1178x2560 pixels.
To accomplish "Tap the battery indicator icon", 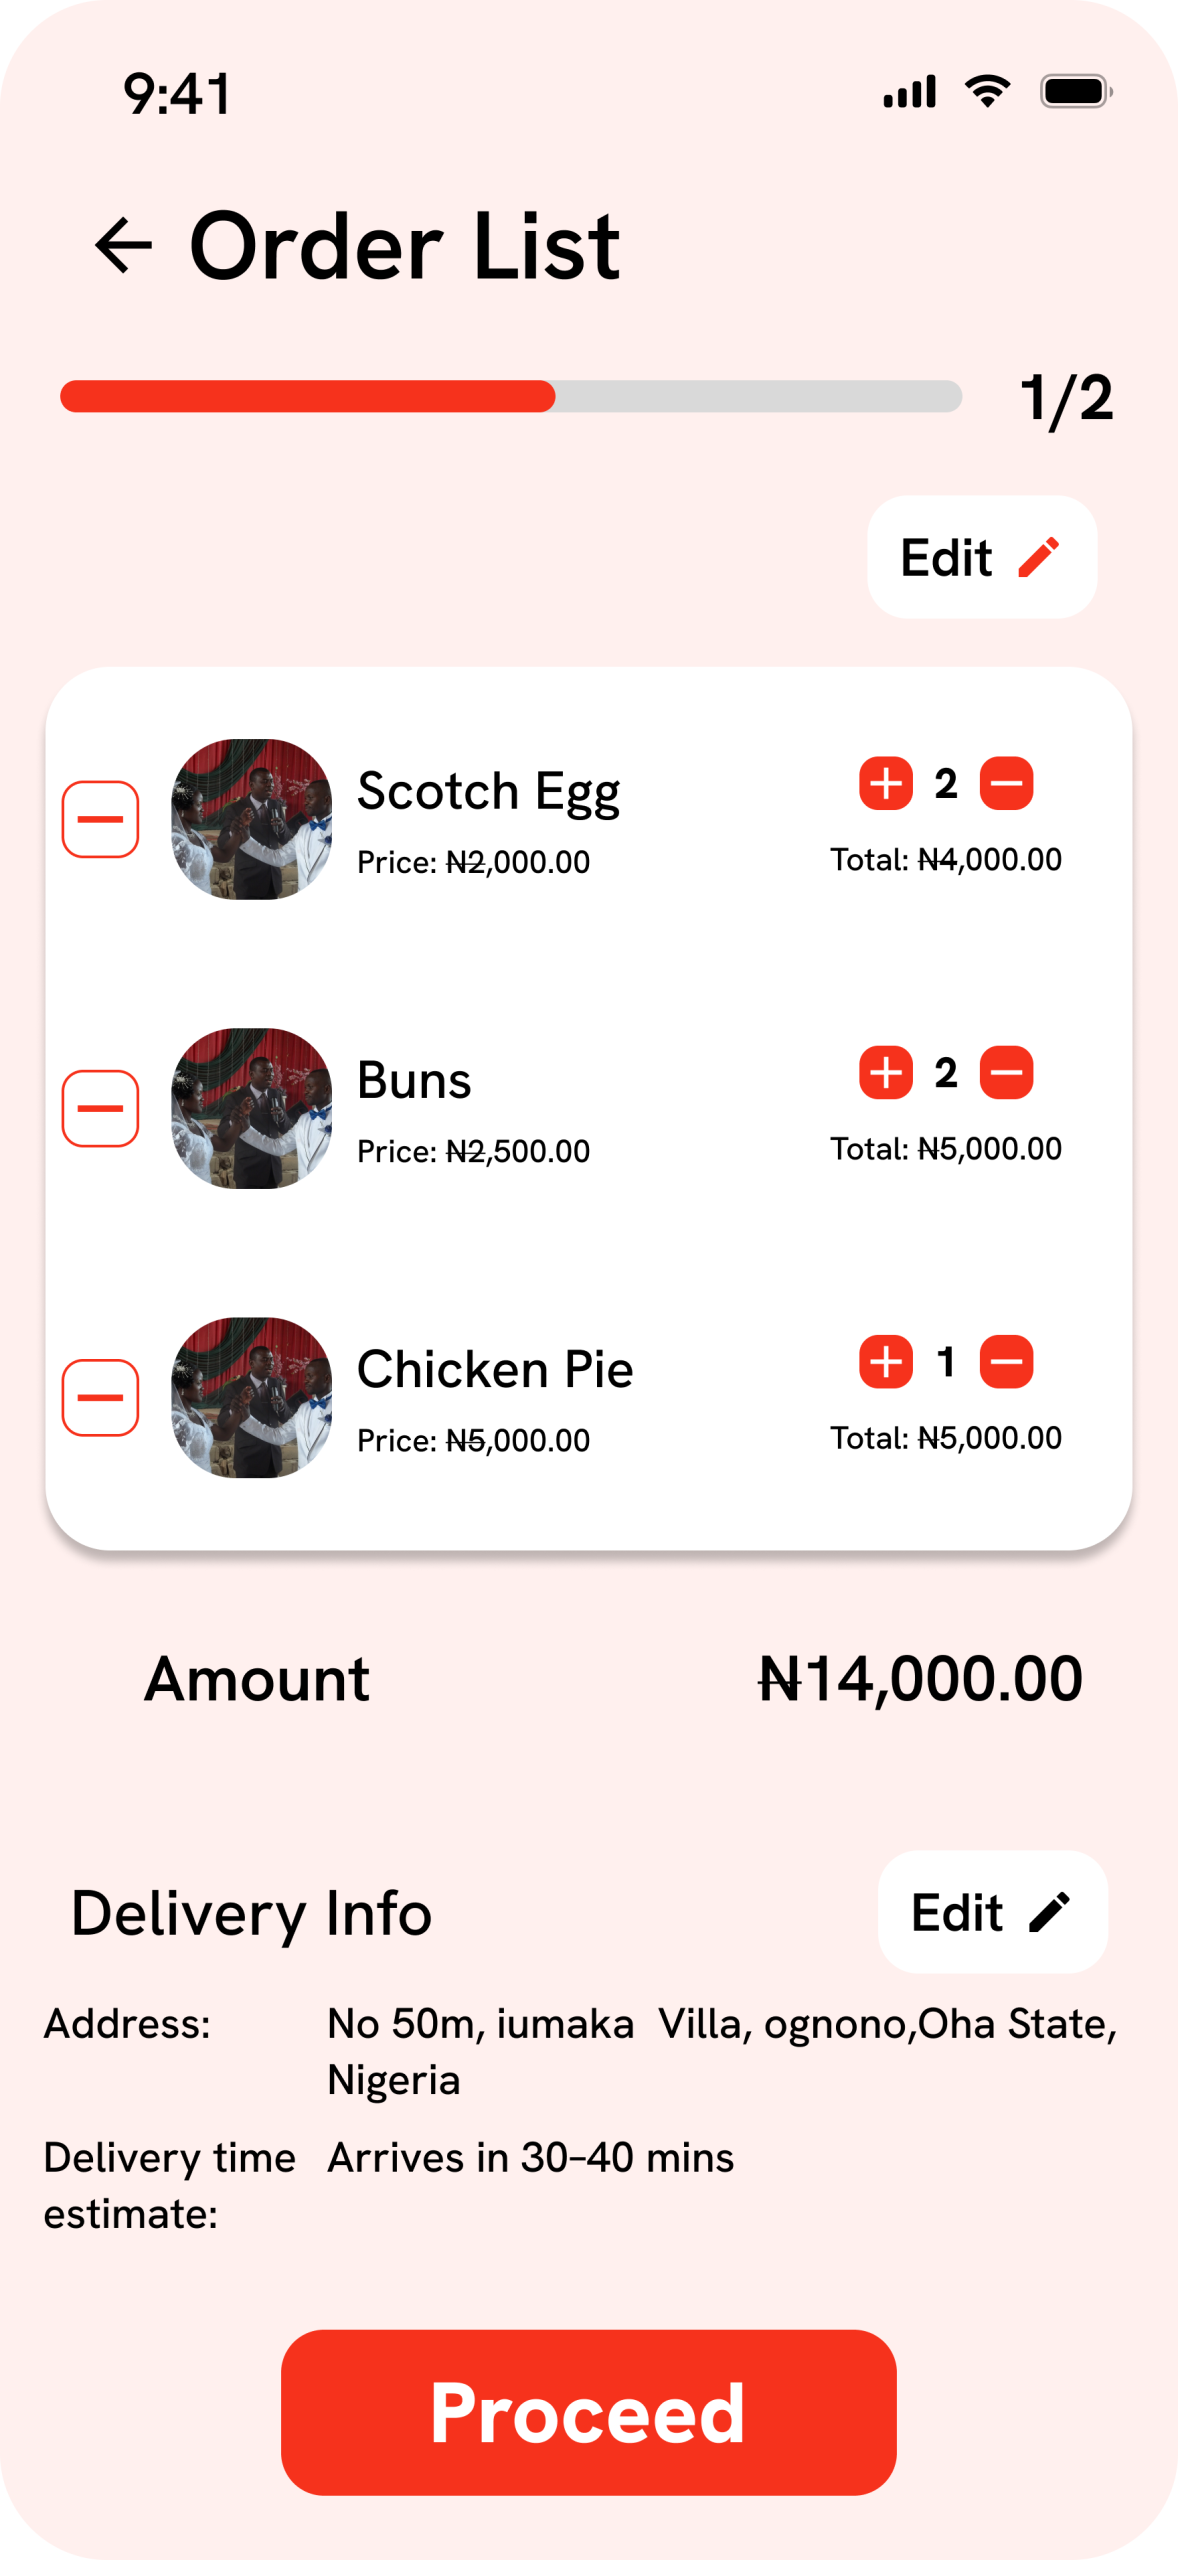I will pos(1076,91).
